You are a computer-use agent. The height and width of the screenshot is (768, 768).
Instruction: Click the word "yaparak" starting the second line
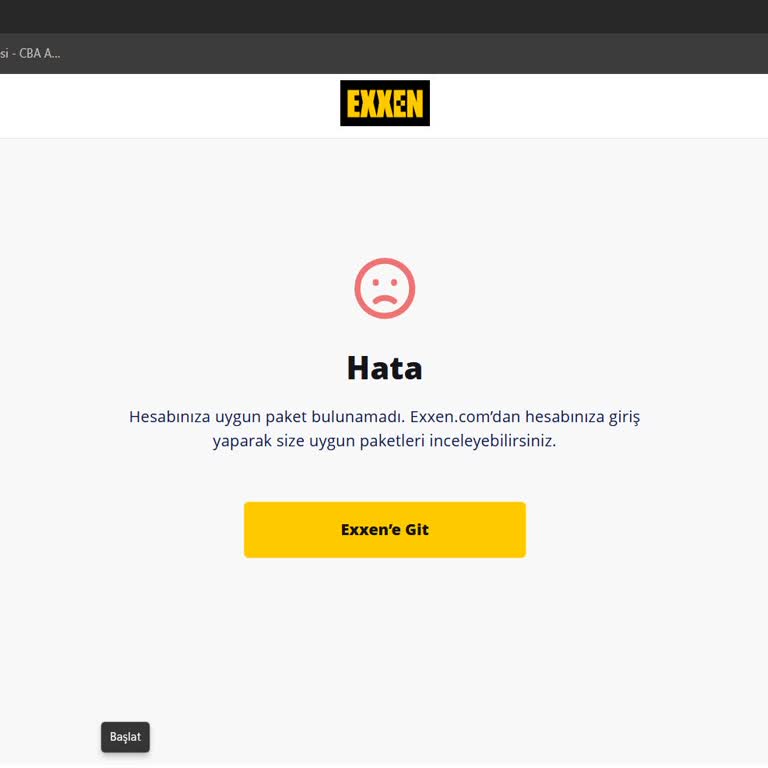pos(242,441)
